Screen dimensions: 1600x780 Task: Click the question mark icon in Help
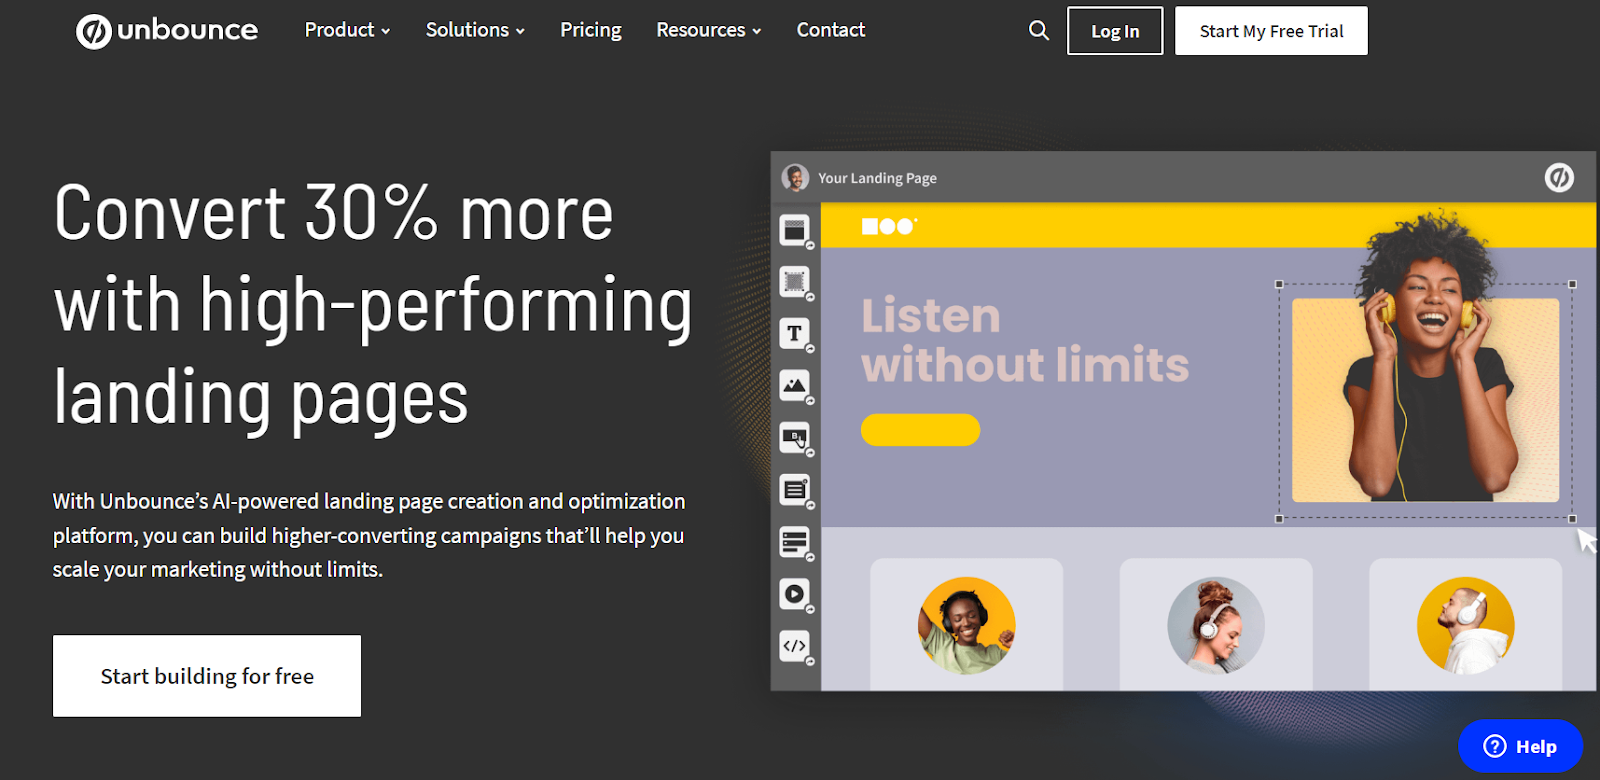(1495, 746)
